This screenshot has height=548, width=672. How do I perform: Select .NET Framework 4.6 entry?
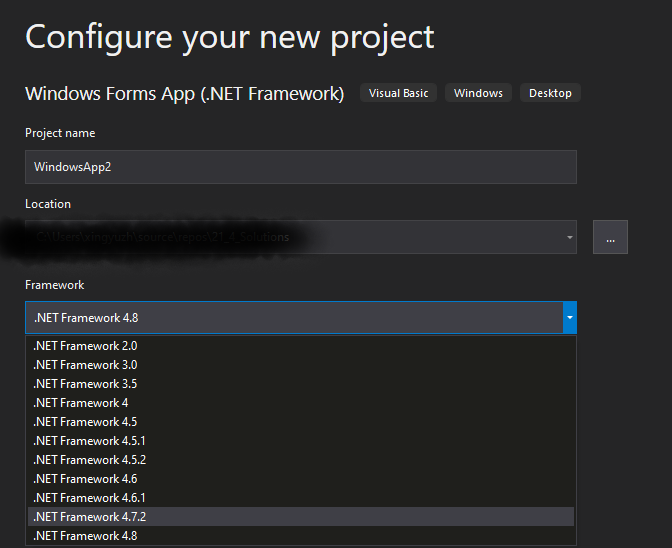(300, 479)
